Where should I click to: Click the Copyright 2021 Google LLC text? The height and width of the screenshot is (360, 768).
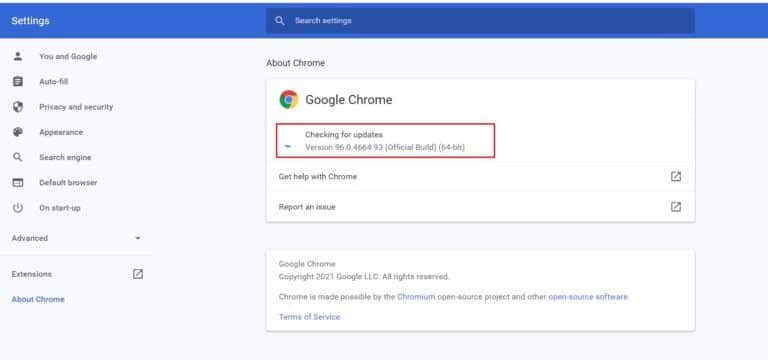(364, 277)
